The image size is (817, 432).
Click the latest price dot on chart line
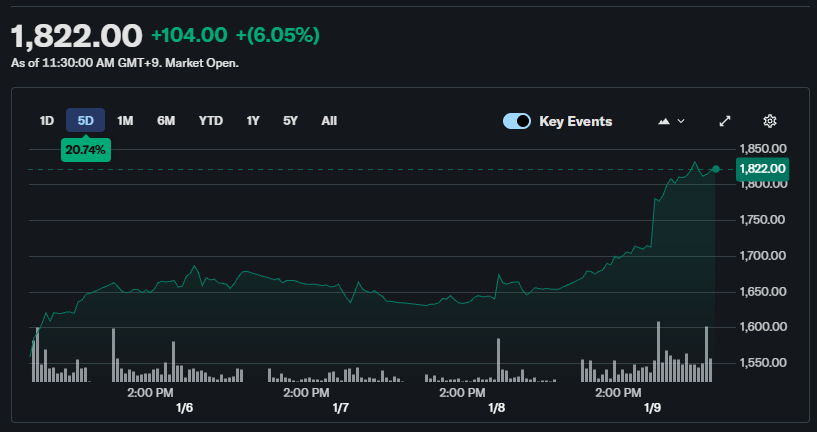pos(716,169)
